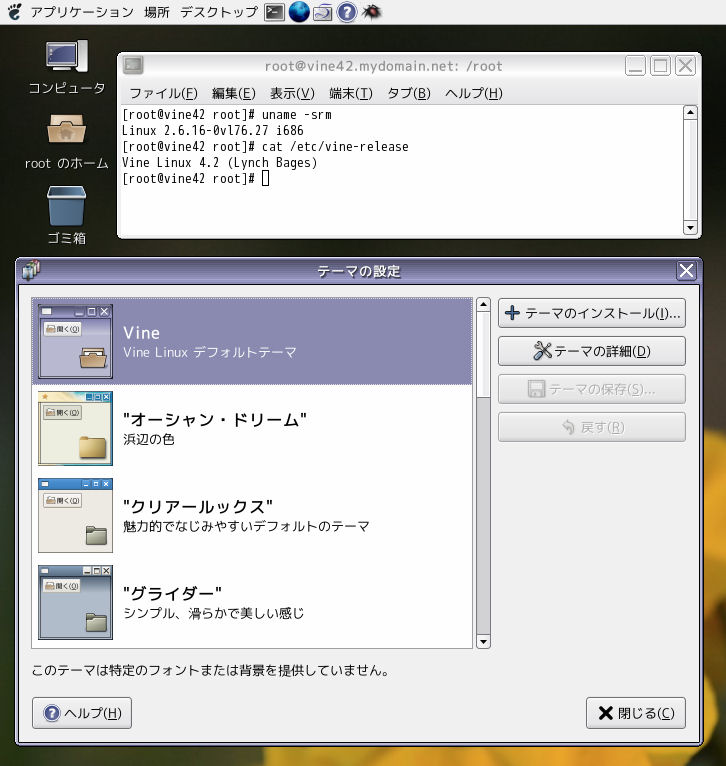Open 編集(E) menu in terminal

pyautogui.click(x=234, y=93)
